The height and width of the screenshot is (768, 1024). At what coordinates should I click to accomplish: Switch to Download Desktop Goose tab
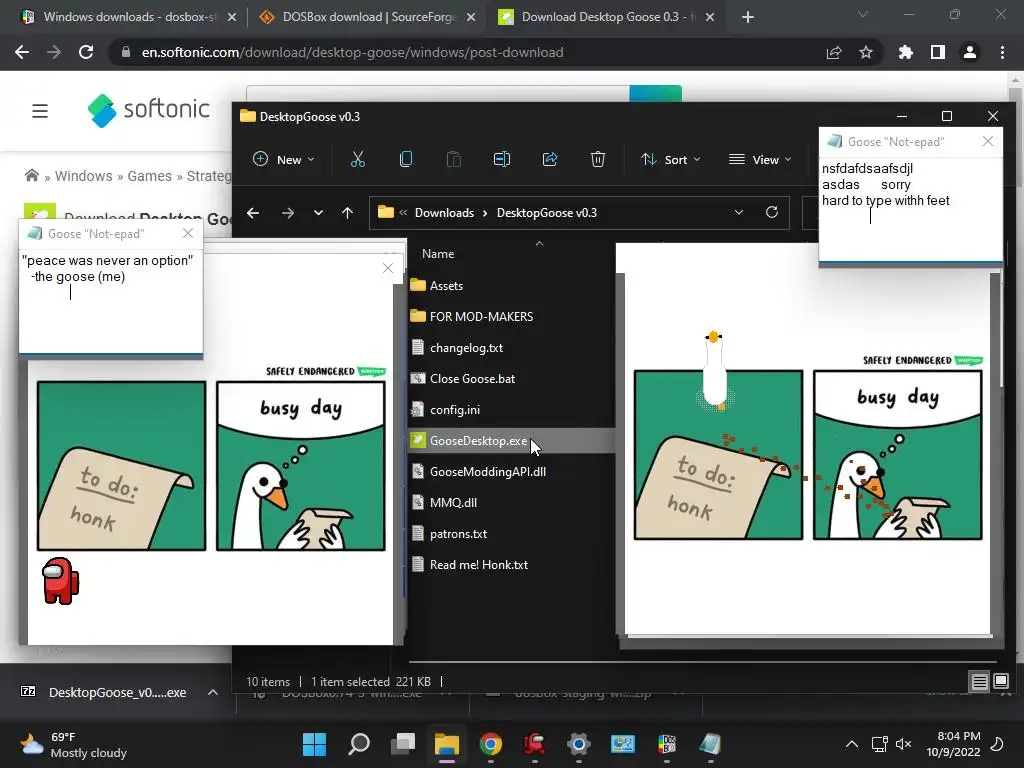point(607,17)
